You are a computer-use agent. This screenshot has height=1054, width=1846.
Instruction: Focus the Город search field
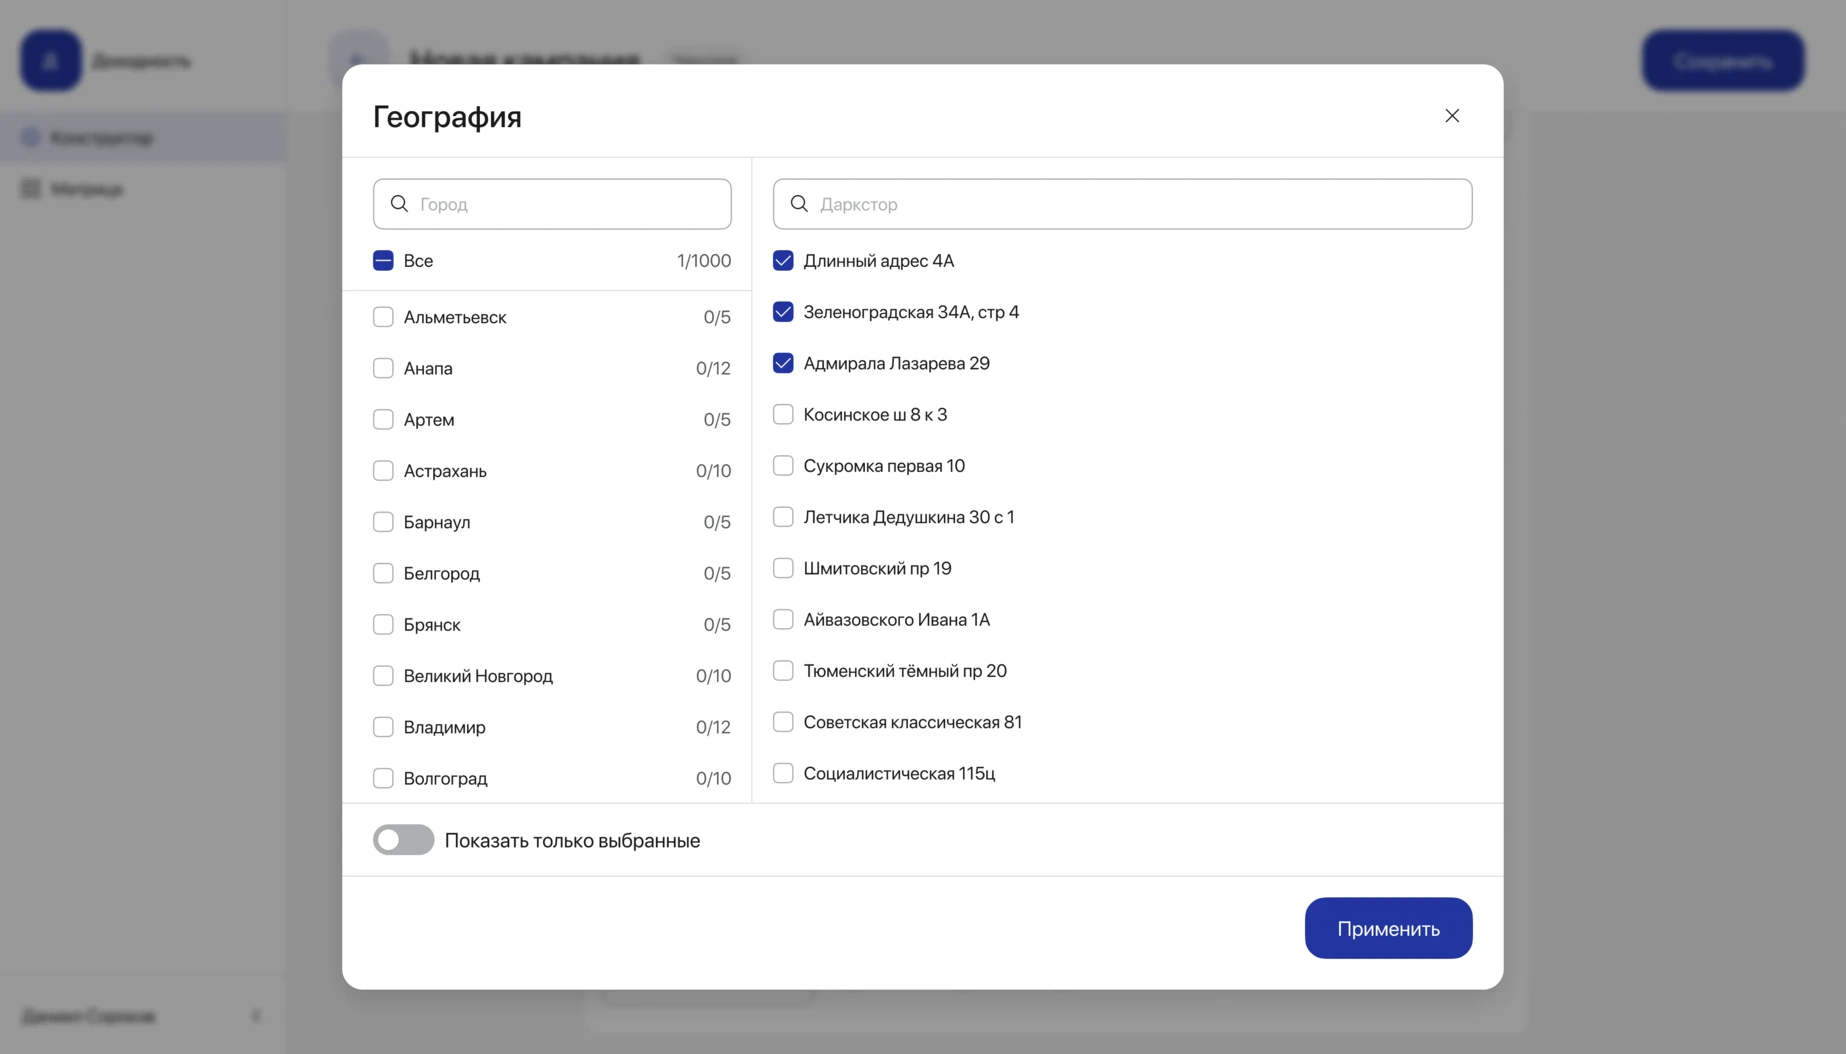[552, 204]
